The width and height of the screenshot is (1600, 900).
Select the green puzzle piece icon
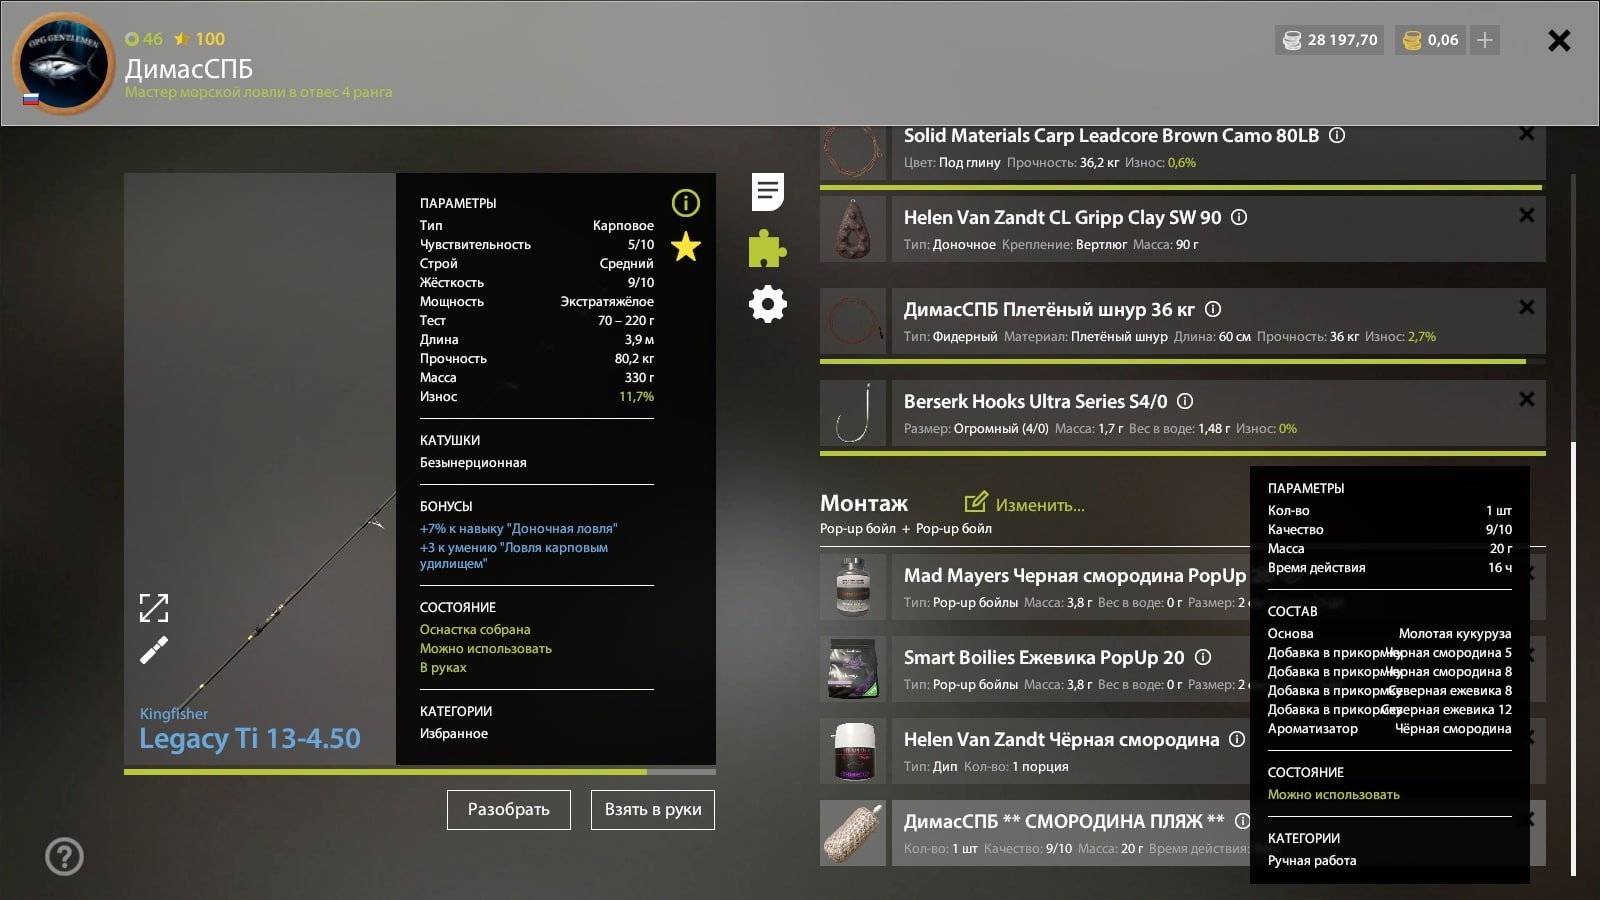[767, 249]
